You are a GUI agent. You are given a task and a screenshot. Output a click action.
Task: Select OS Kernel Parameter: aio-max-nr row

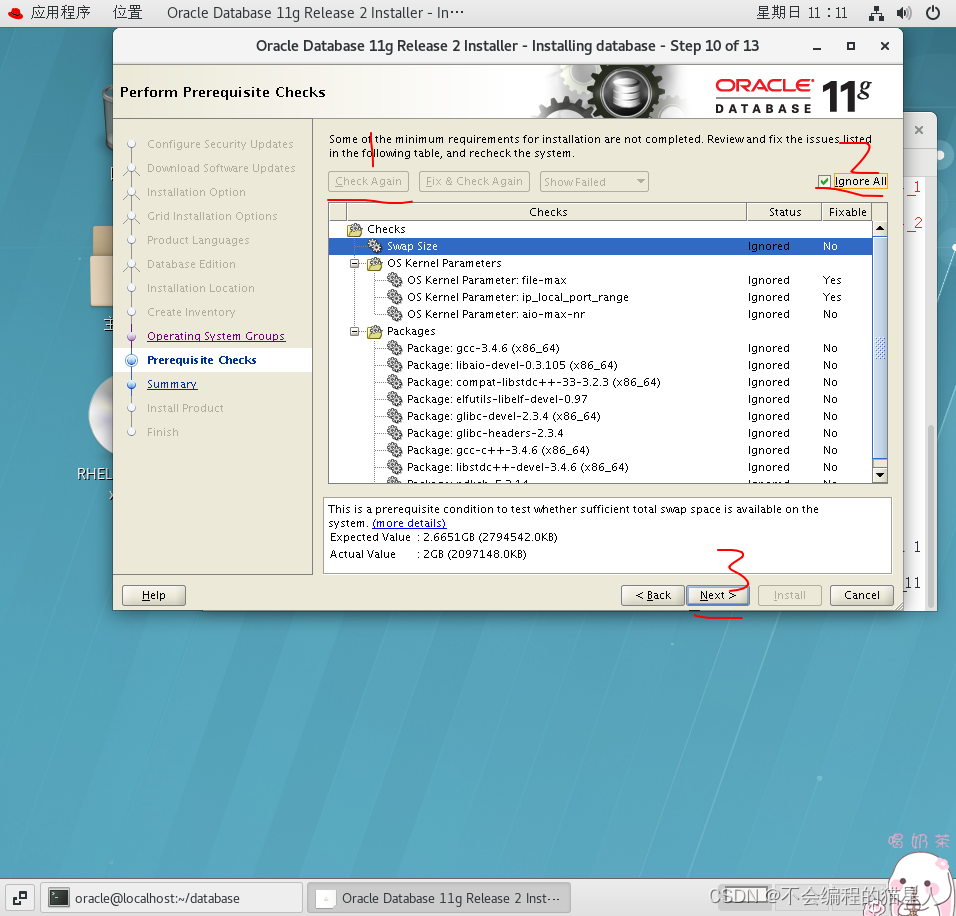[x=601, y=314]
